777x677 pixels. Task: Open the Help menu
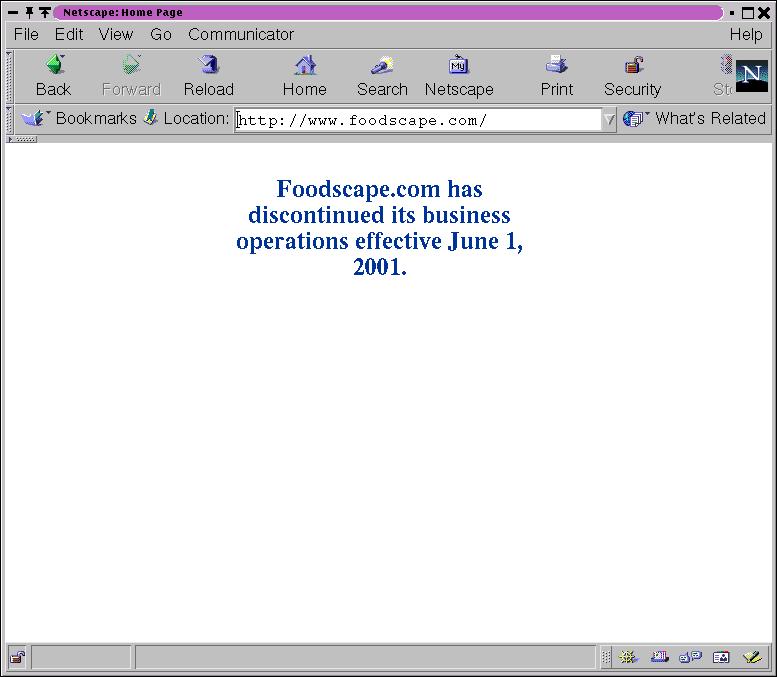click(x=746, y=34)
